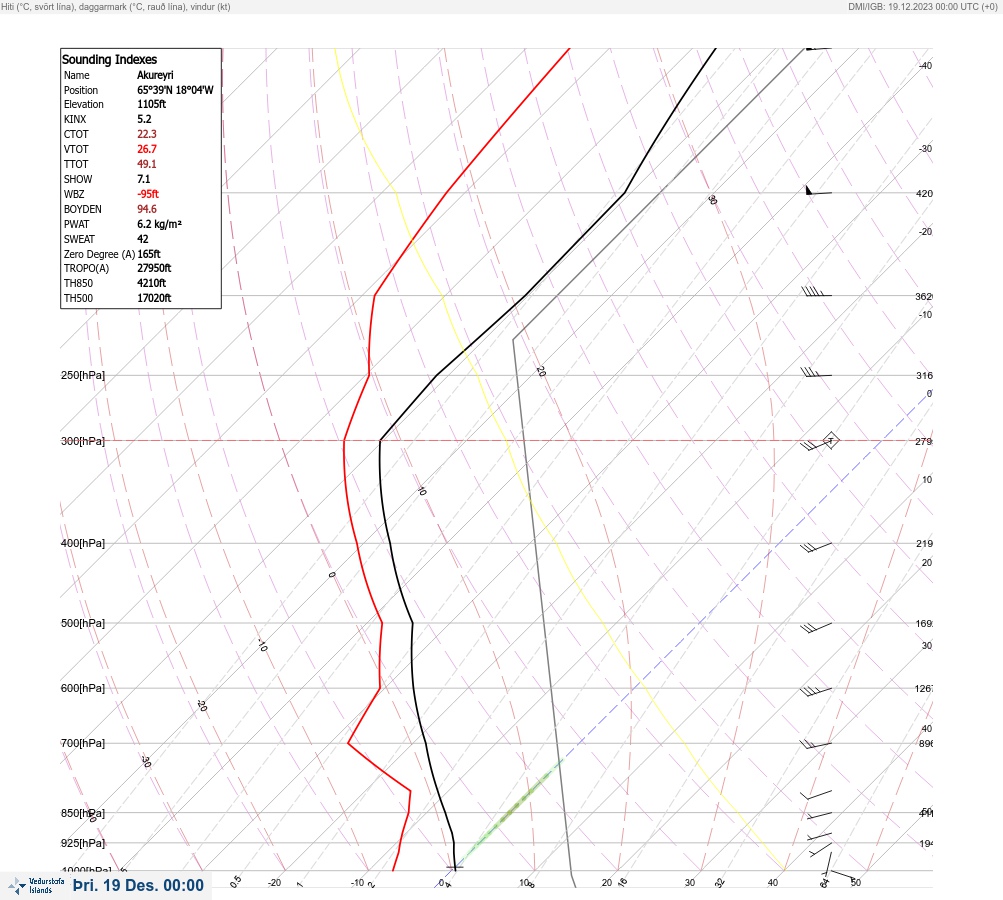Click the wind barb at 500 hPa level
Image resolution: width=1003 pixels, height=900 pixels.
click(816, 628)
